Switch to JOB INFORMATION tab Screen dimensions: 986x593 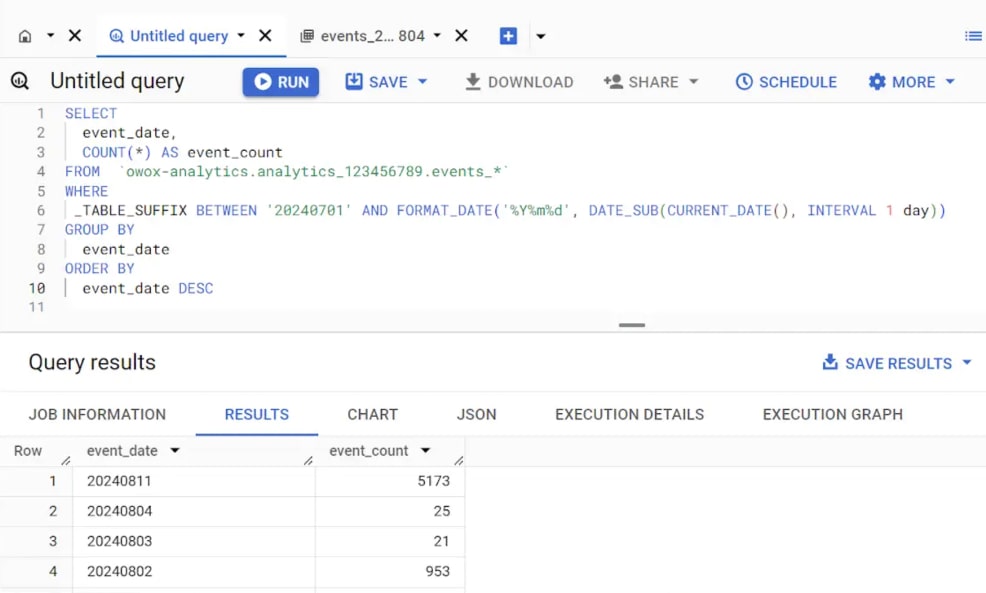pyautogui.click(x=97, y=414)
